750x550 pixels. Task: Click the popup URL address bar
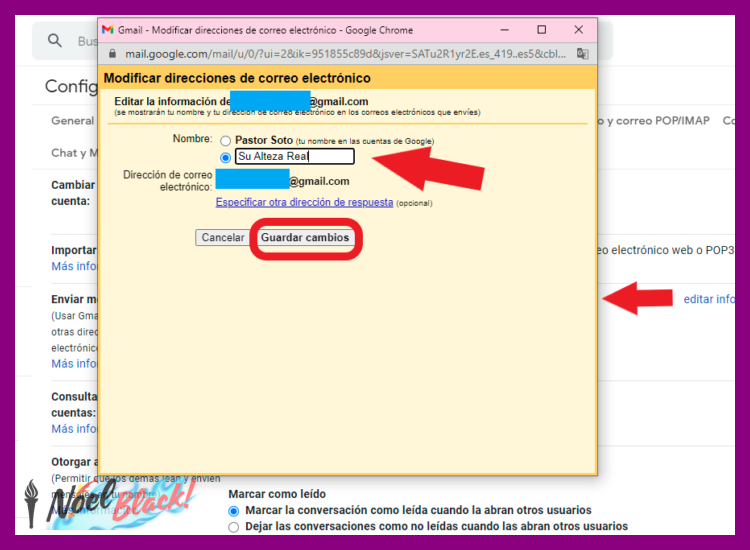(x=345, y=54)
